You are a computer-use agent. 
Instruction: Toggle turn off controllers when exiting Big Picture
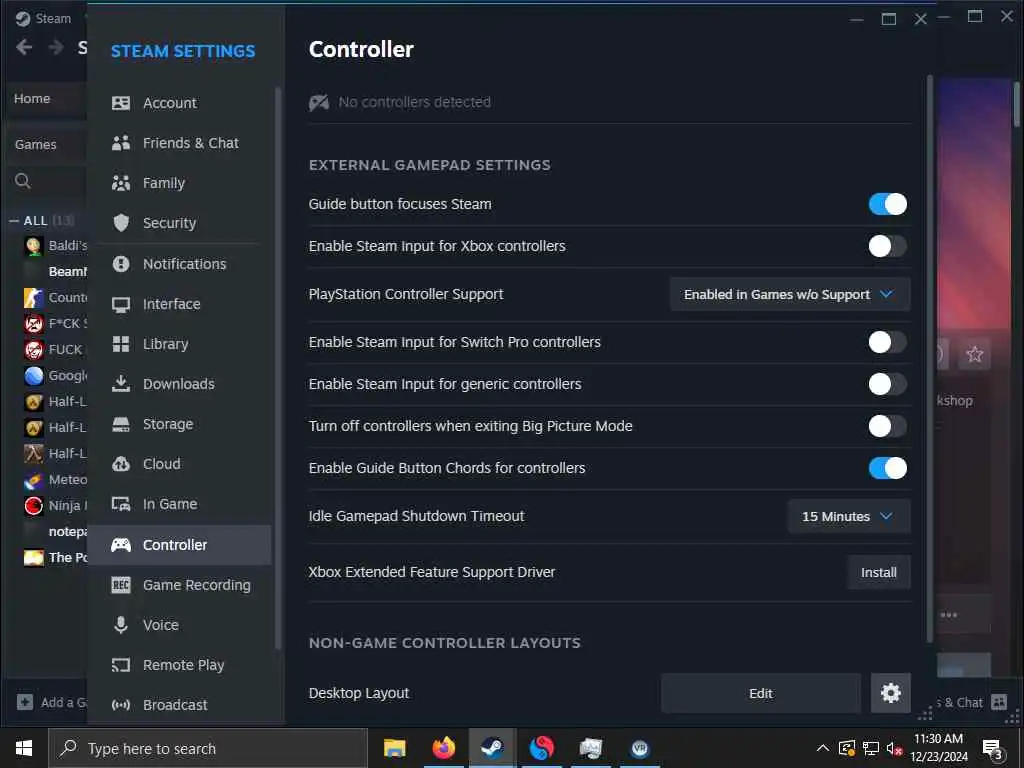coord(888,426)
